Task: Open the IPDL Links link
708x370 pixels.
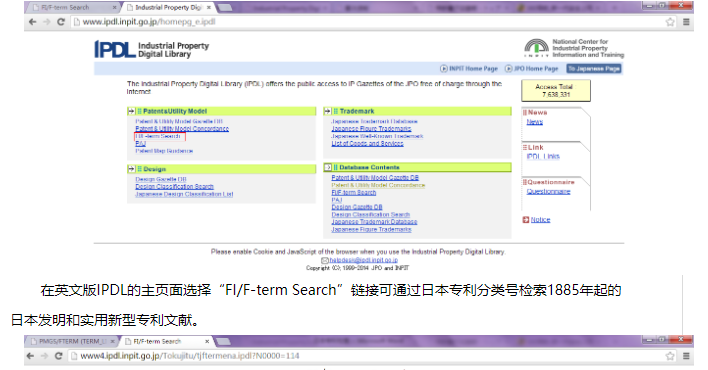Action: [x=543, y=156]
